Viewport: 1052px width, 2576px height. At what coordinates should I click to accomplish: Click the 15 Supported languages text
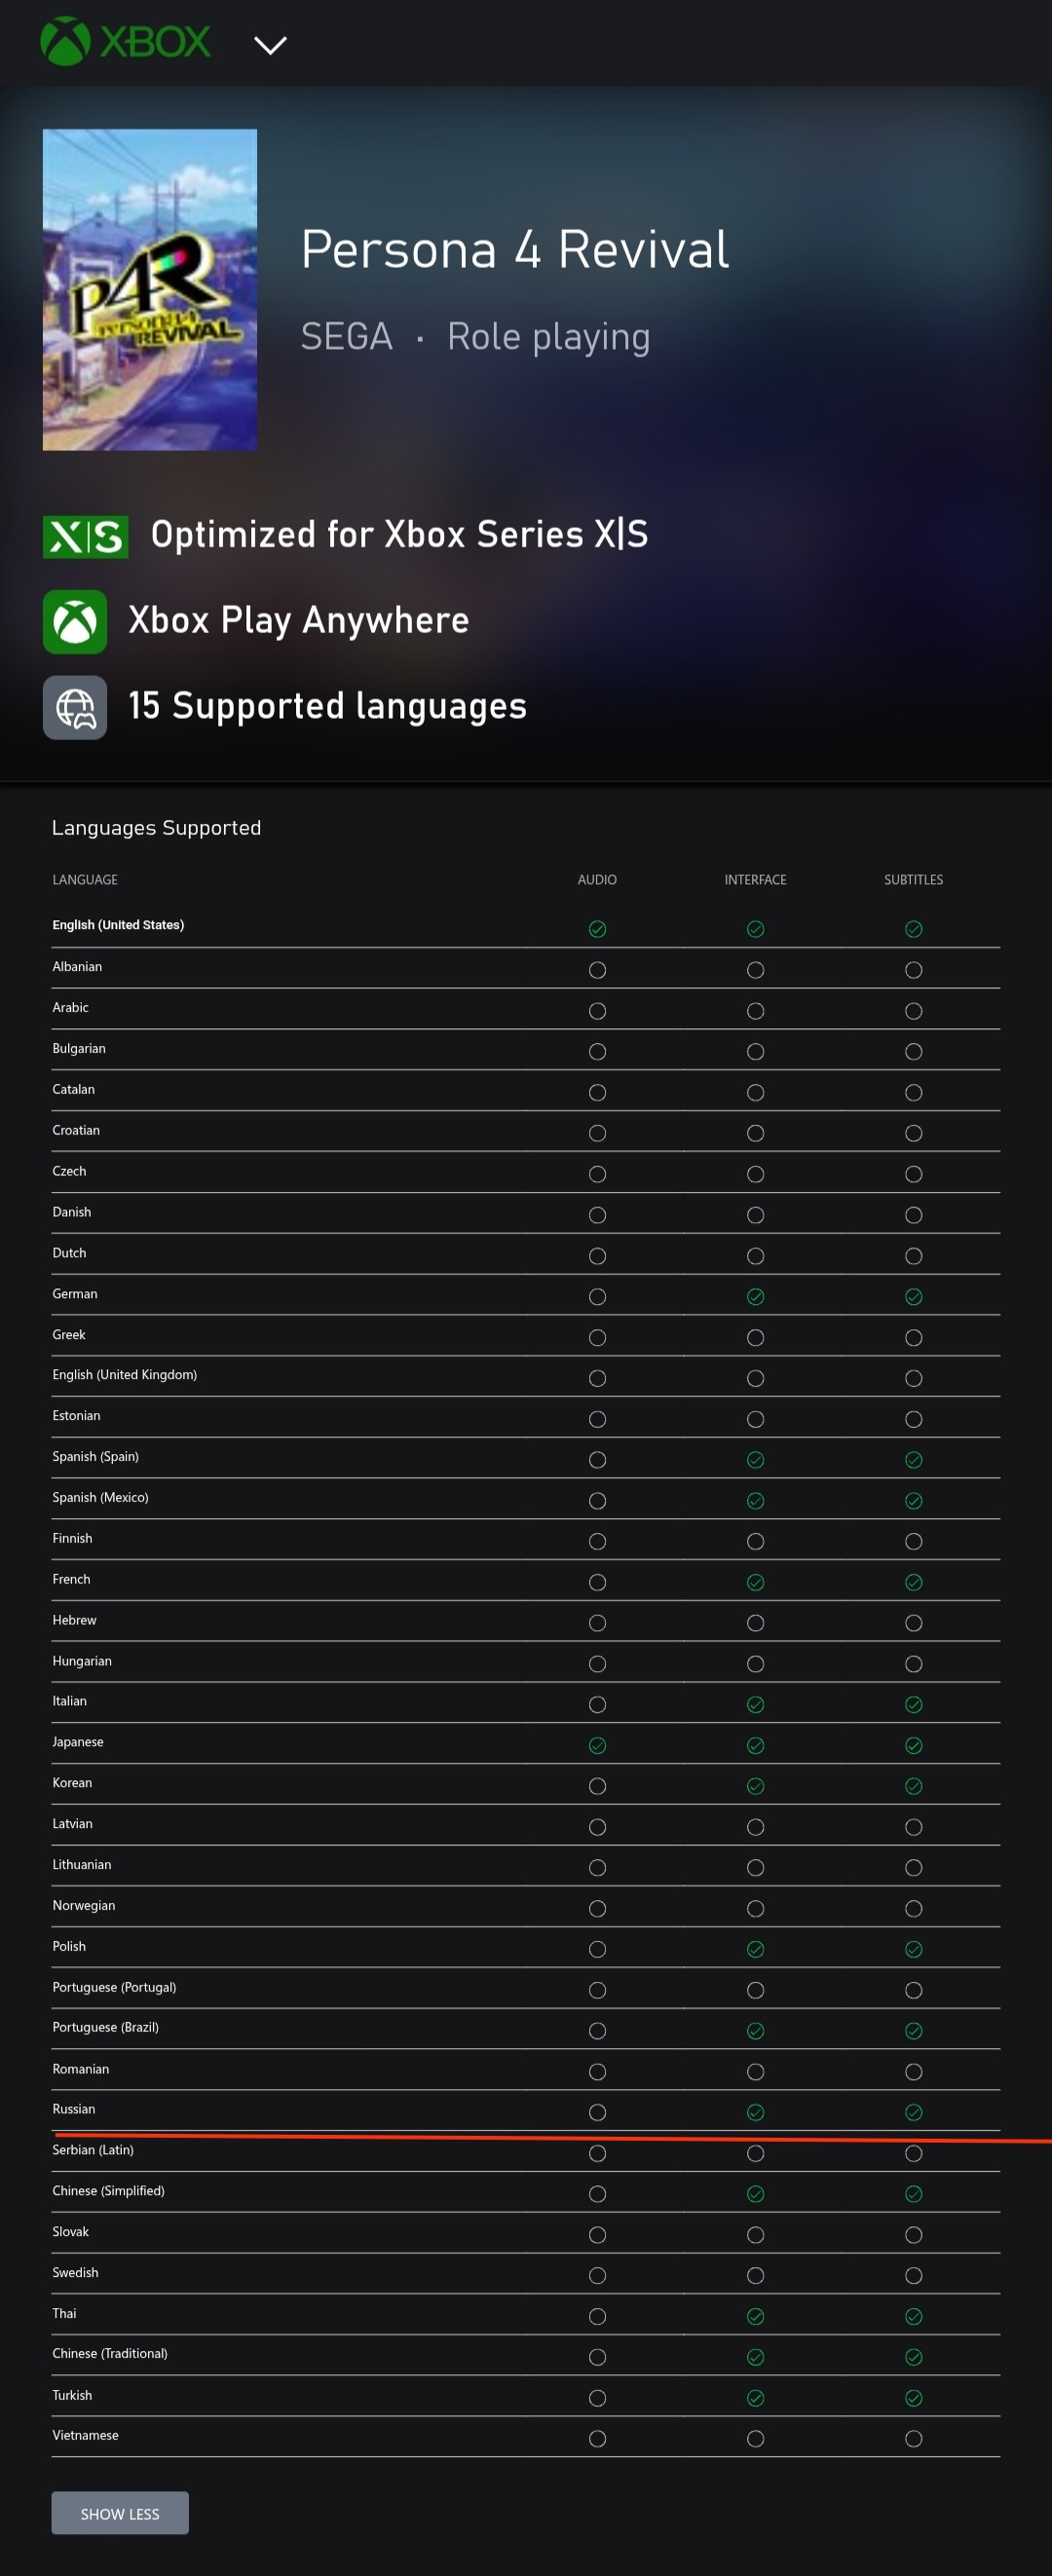click(x=327, y=706)
